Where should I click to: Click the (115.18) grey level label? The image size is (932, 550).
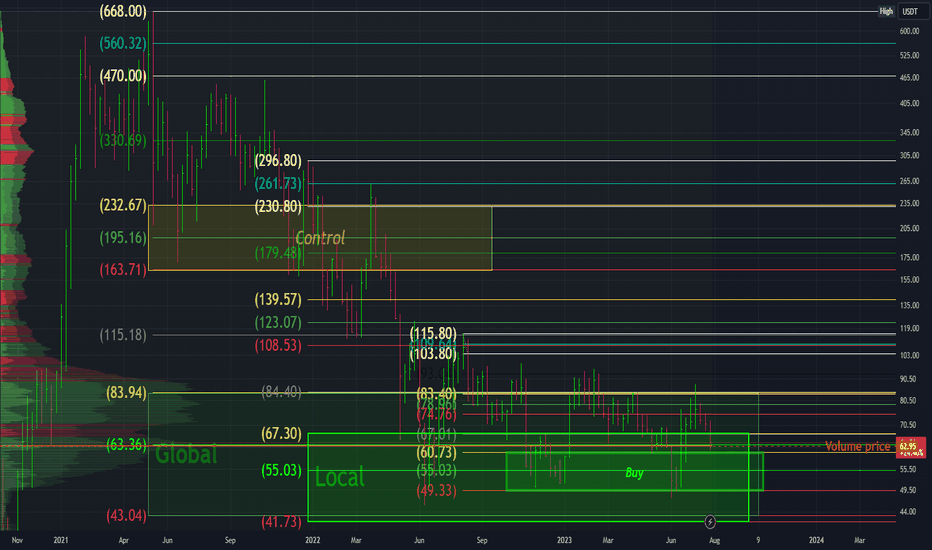[123, 335]
